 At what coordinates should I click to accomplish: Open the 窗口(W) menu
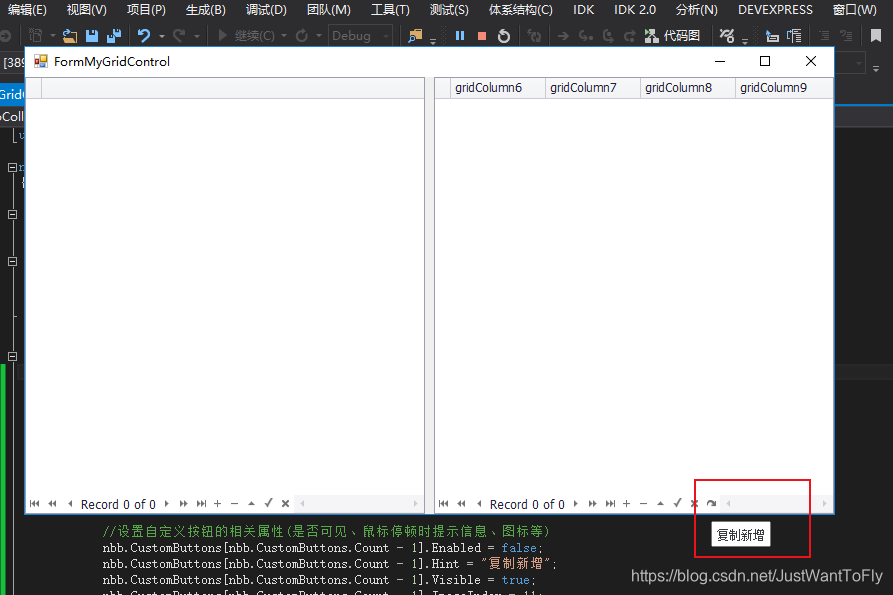click(x=854, y=10)
